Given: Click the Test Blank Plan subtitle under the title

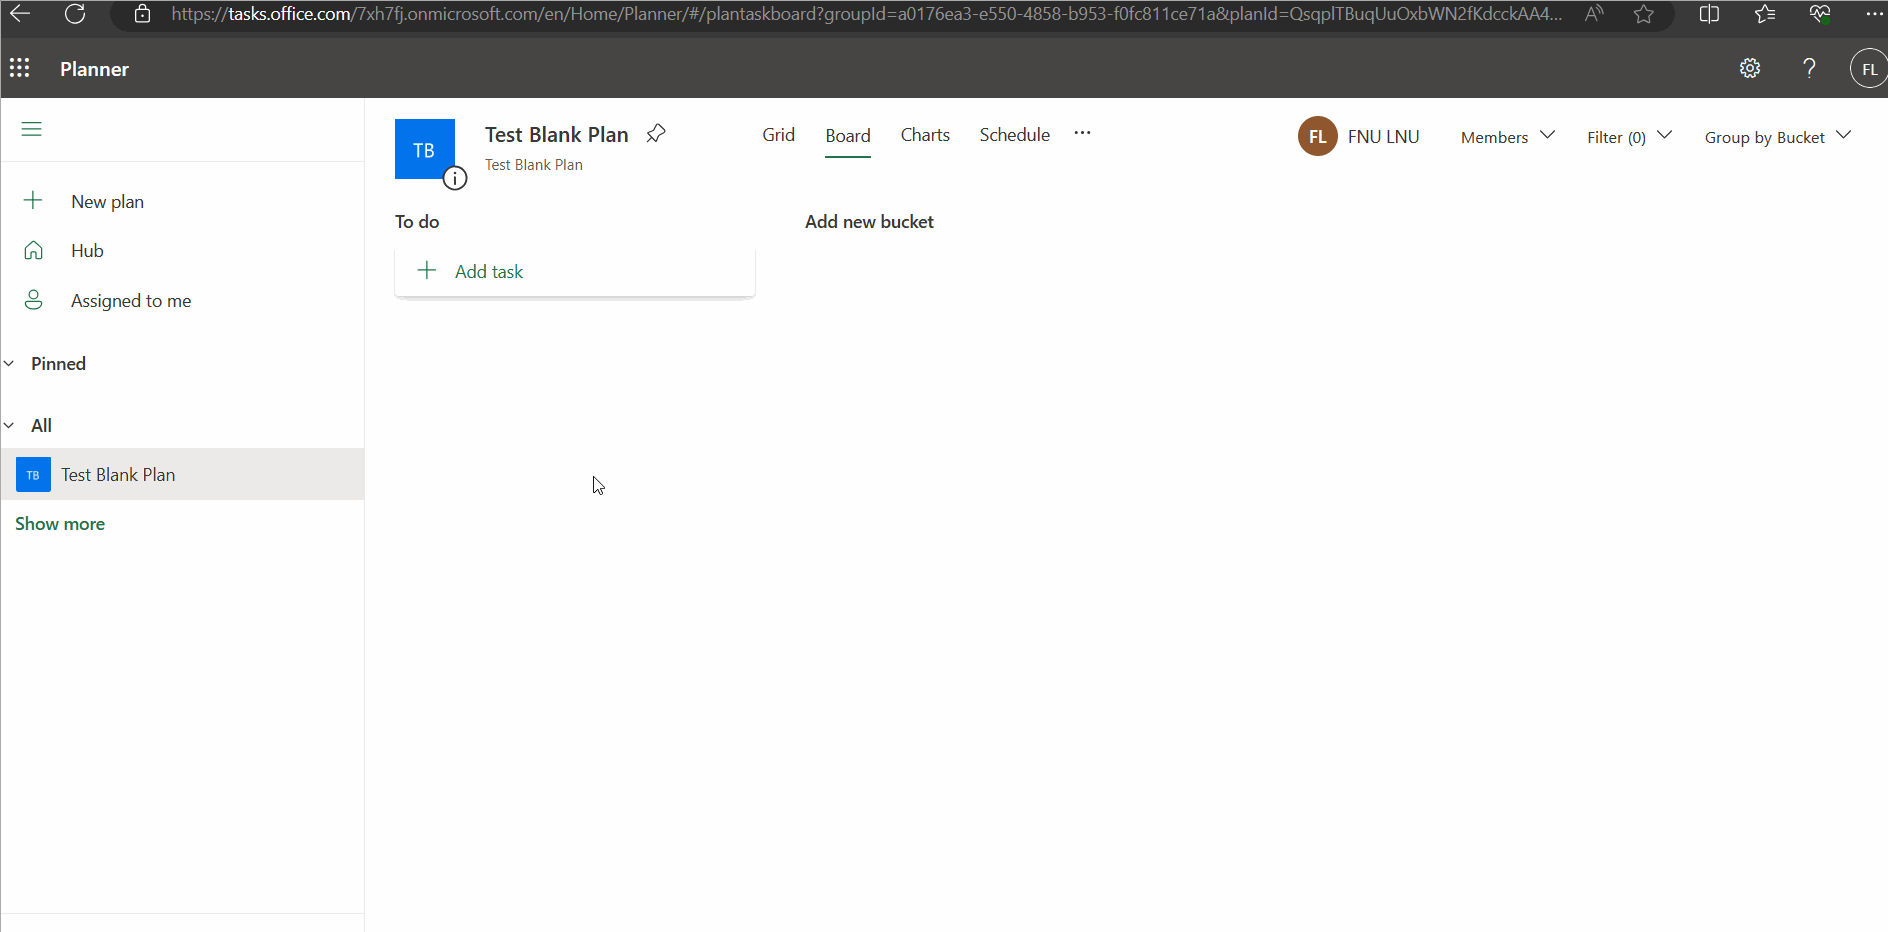Looking at the screenshot, I should 534,165.
